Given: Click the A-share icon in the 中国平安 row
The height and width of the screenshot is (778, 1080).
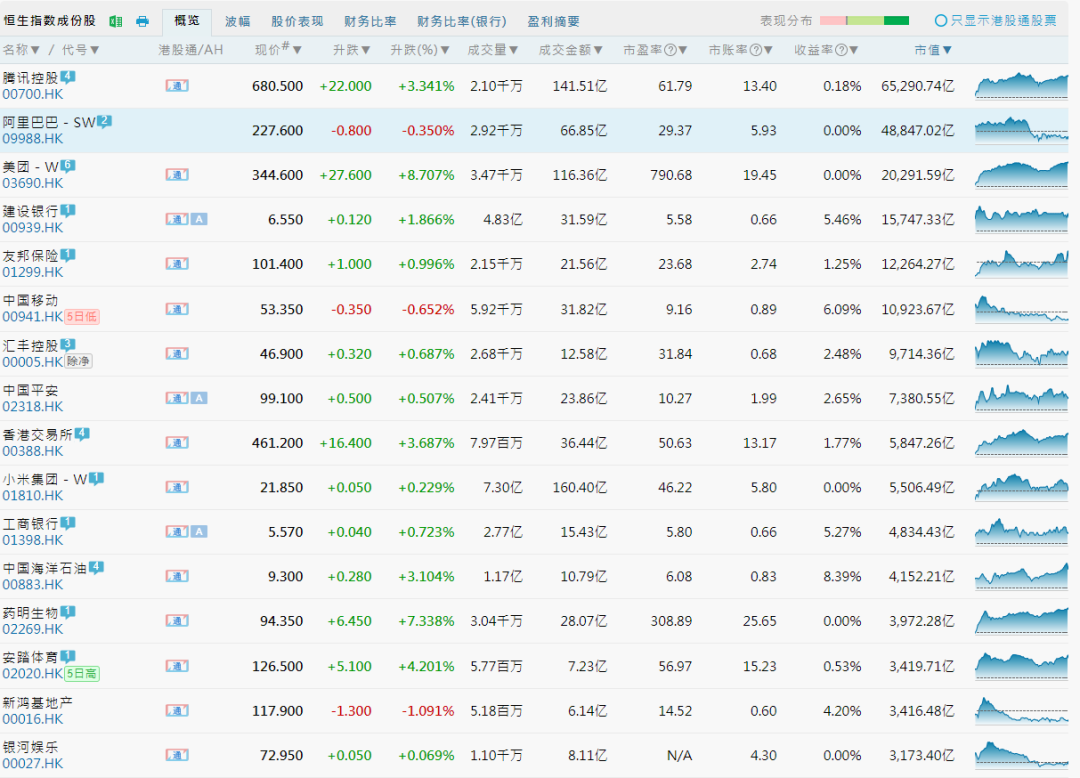Looking at the screenshot, I should (199, 398).
